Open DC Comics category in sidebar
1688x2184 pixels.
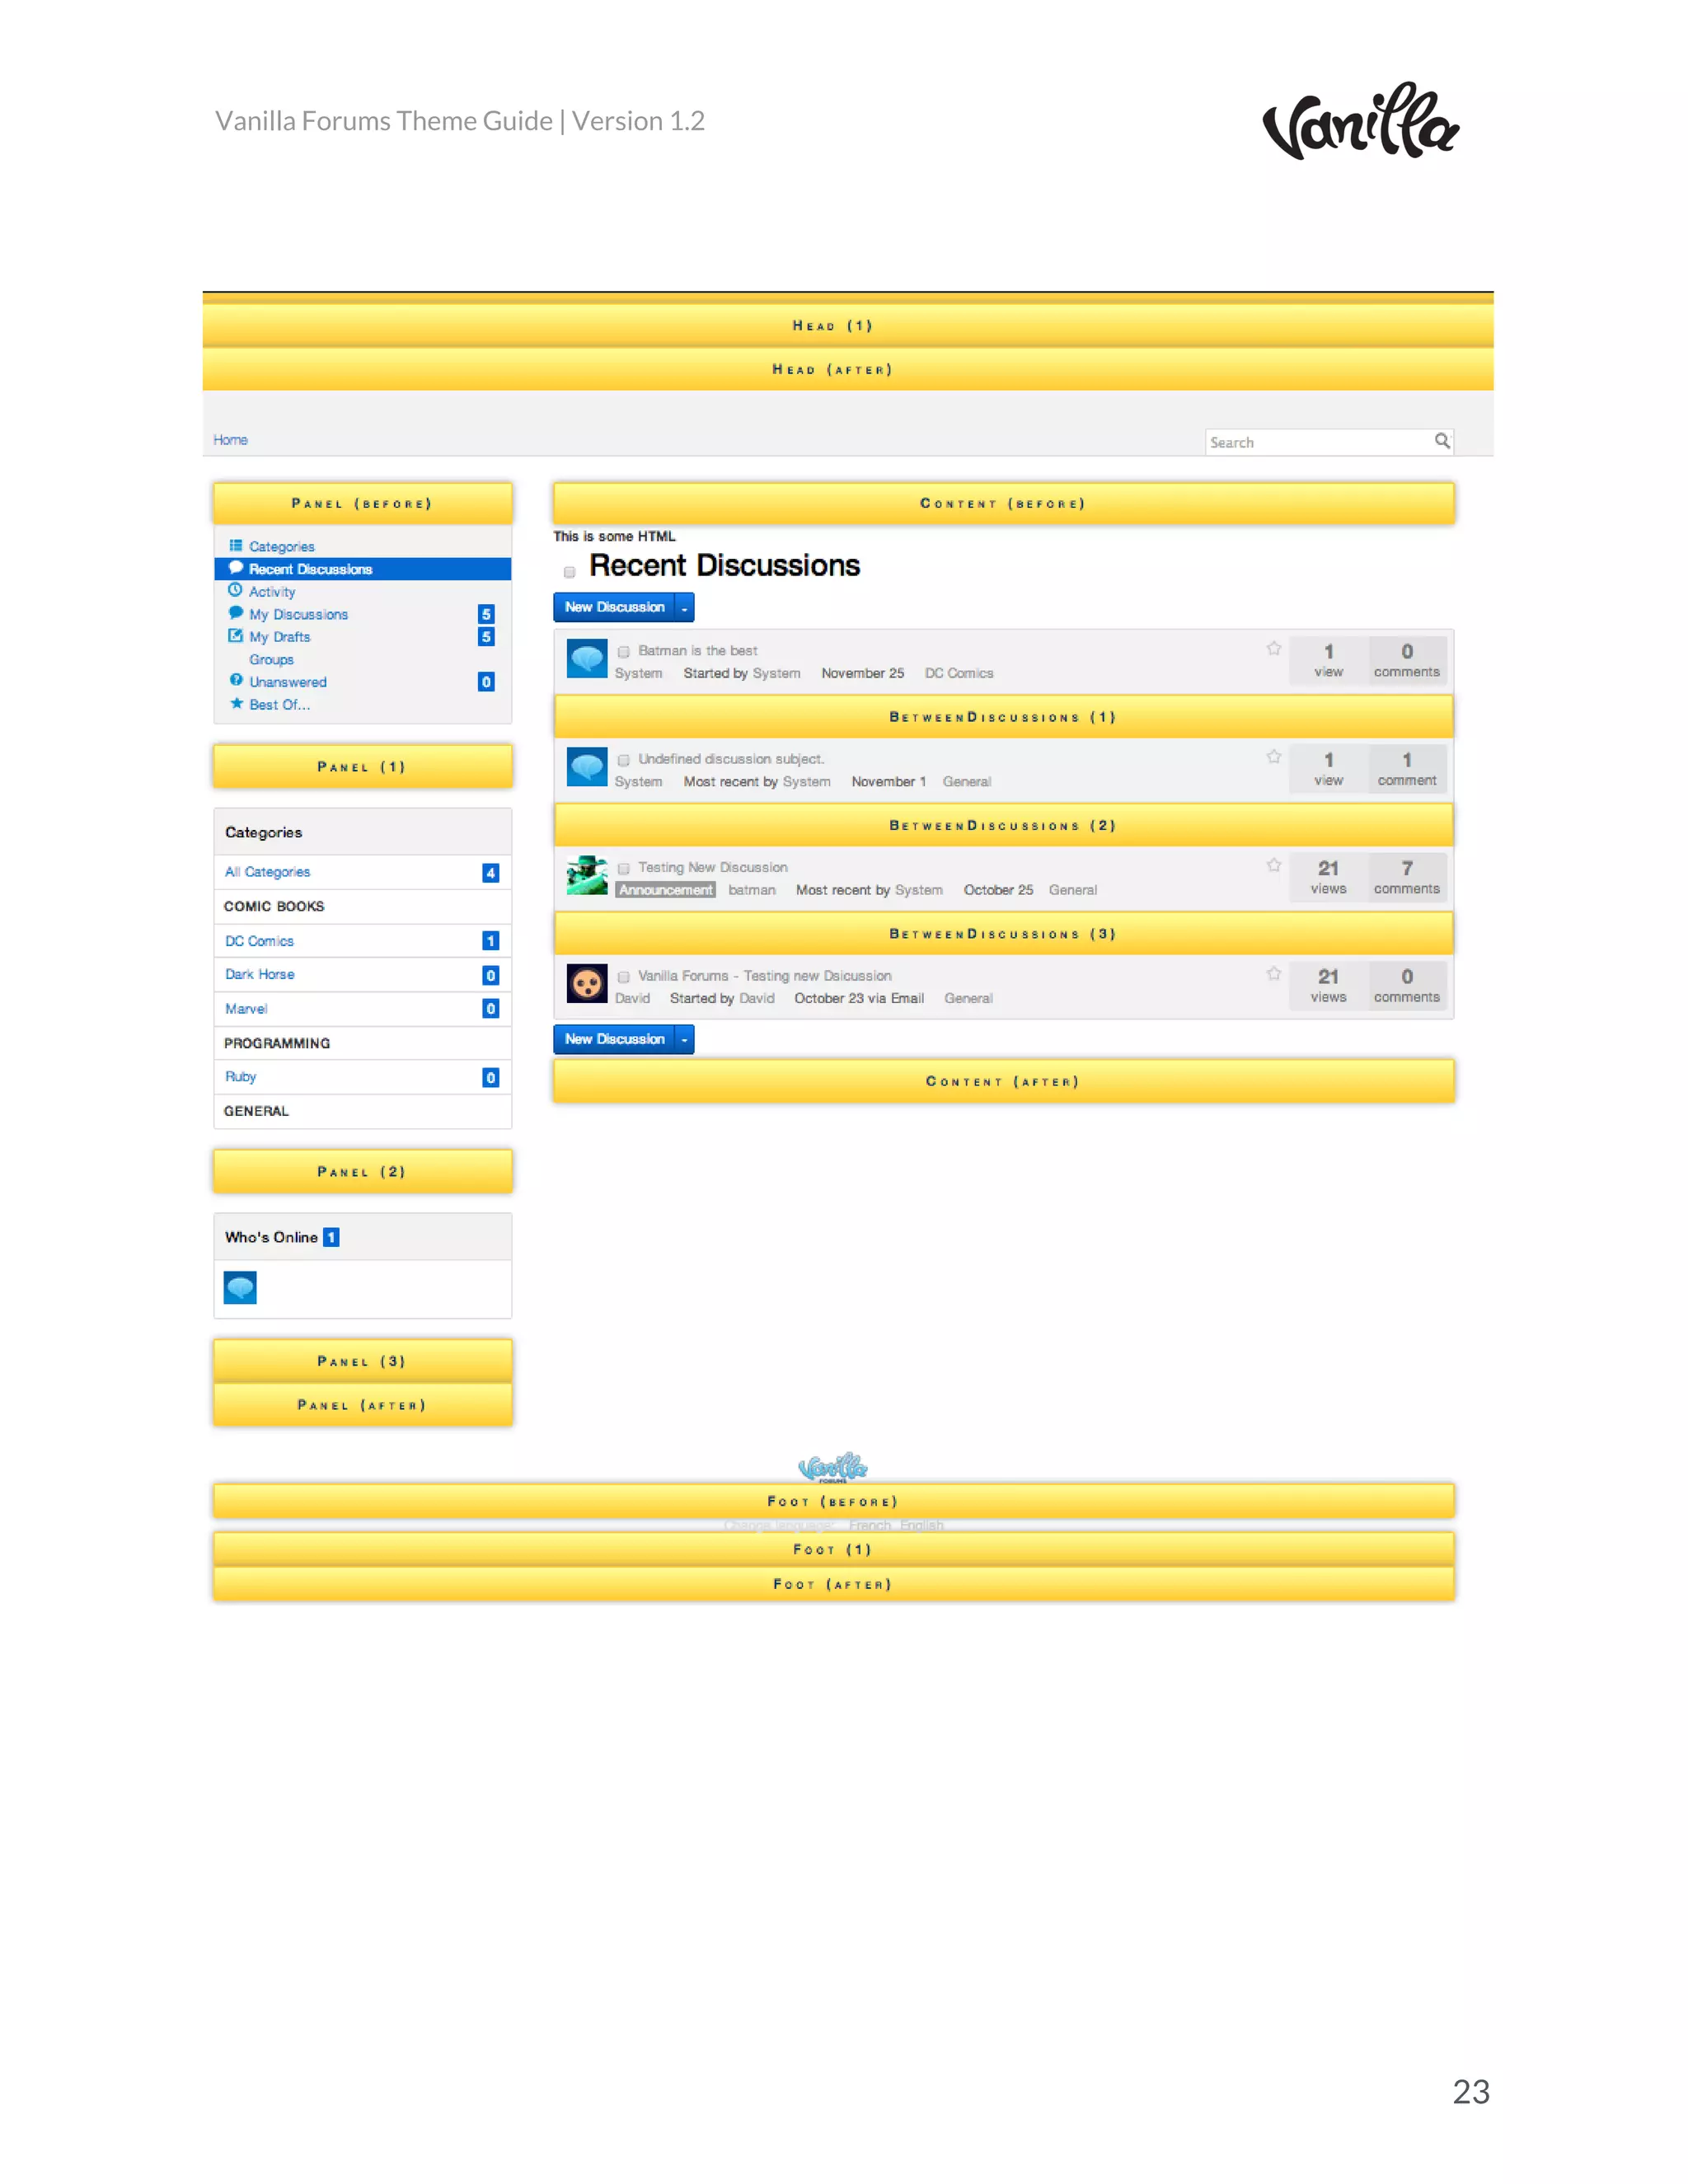click(260, 941)
